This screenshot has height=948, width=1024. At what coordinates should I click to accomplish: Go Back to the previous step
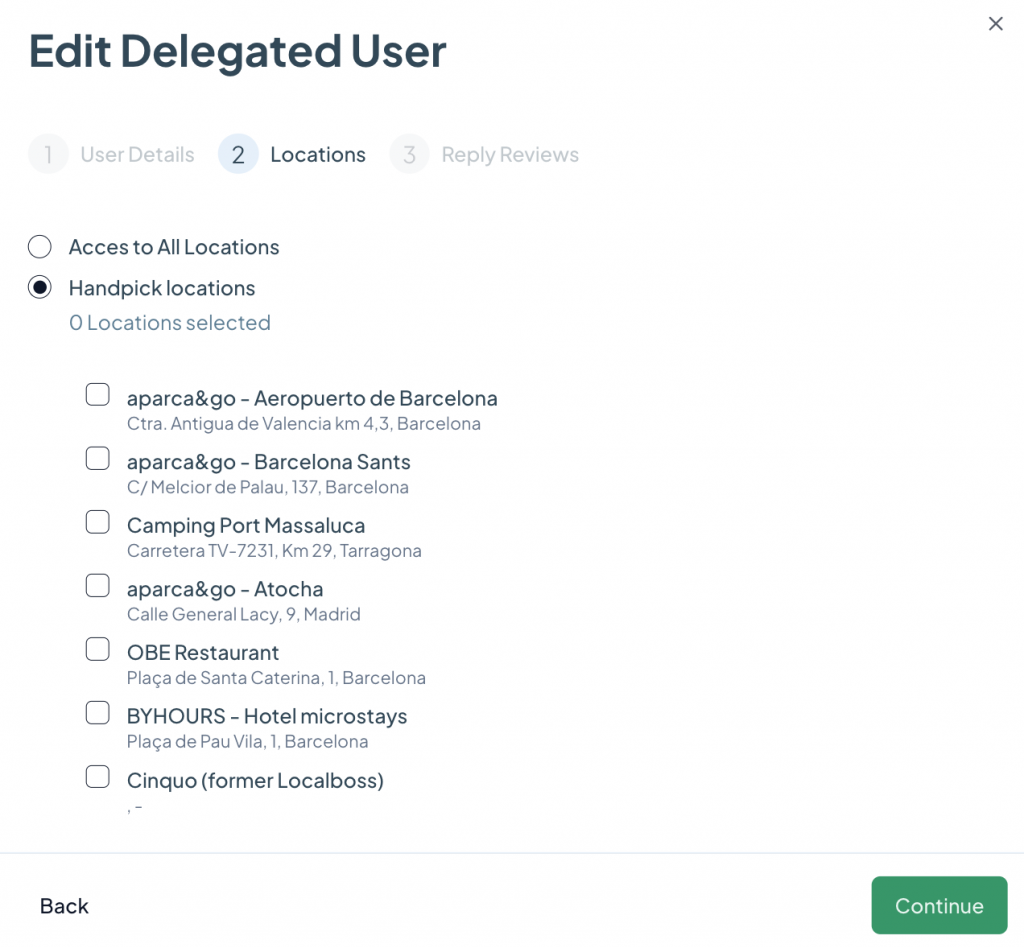pos(64,906)
